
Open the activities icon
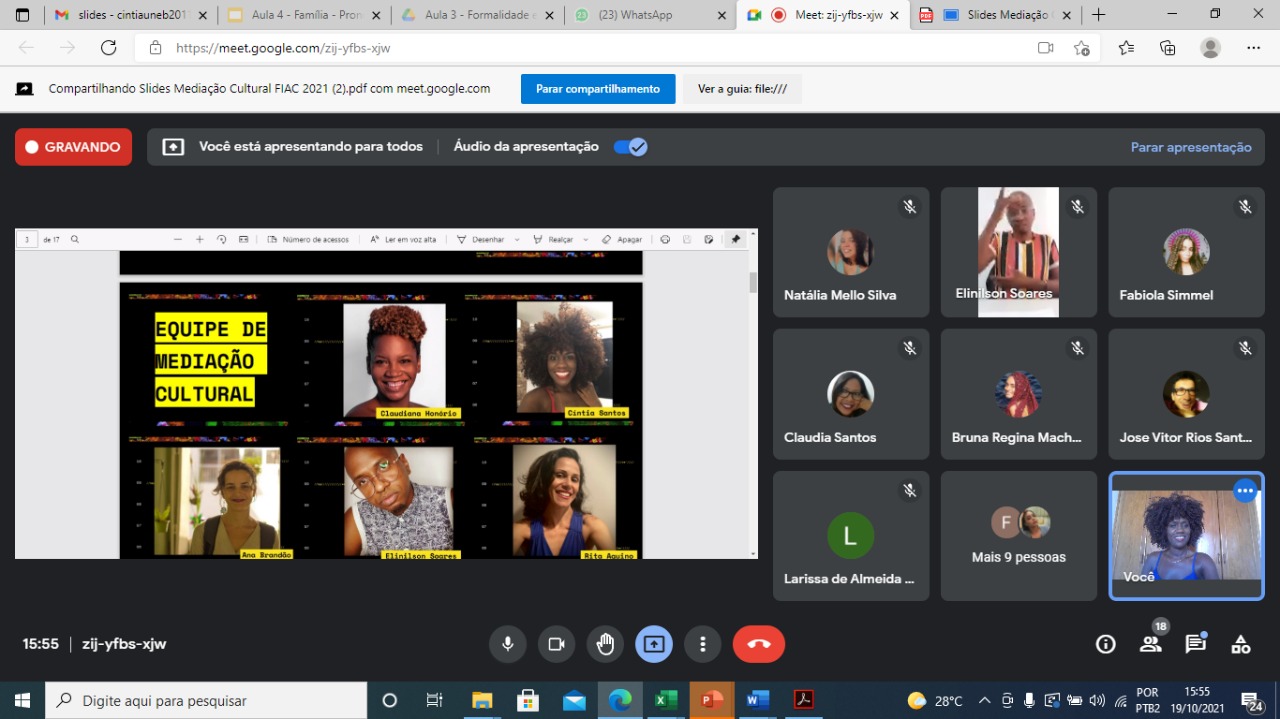[x=1240, y=644]
